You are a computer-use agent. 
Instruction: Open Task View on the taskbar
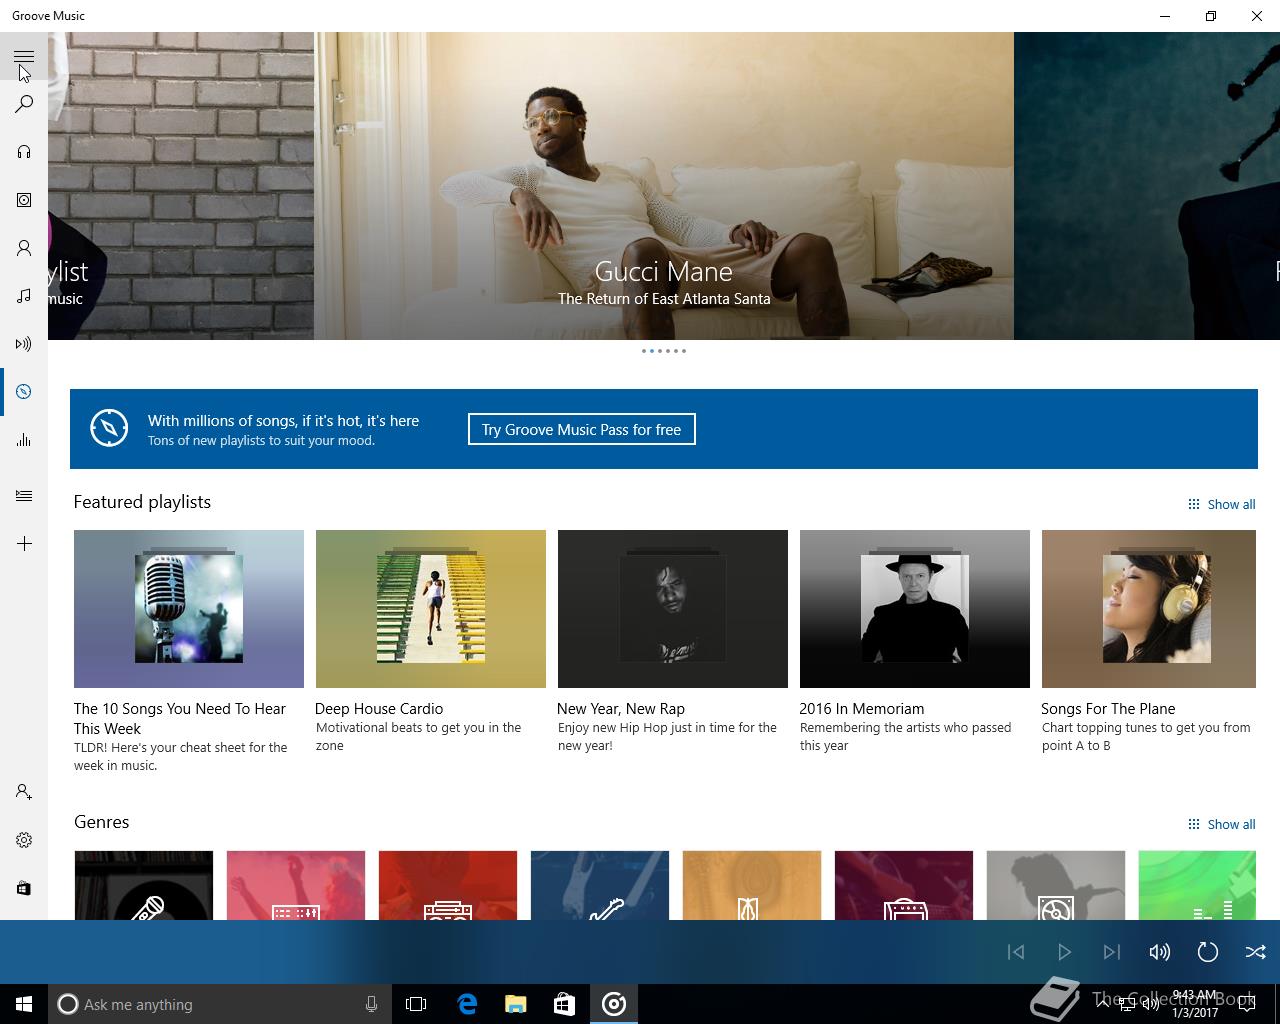click(416, 1004)
